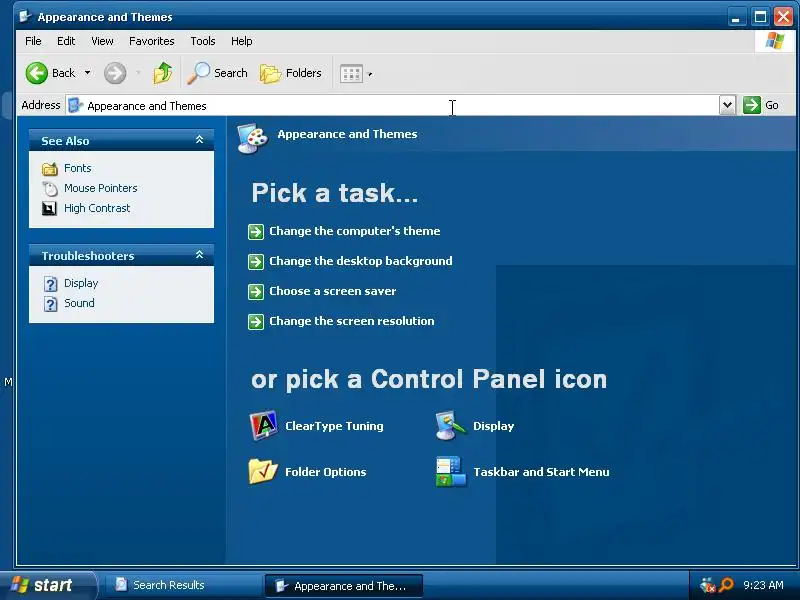
Task: Click the ClearType Tuning label text
Action: coord(334,426)
